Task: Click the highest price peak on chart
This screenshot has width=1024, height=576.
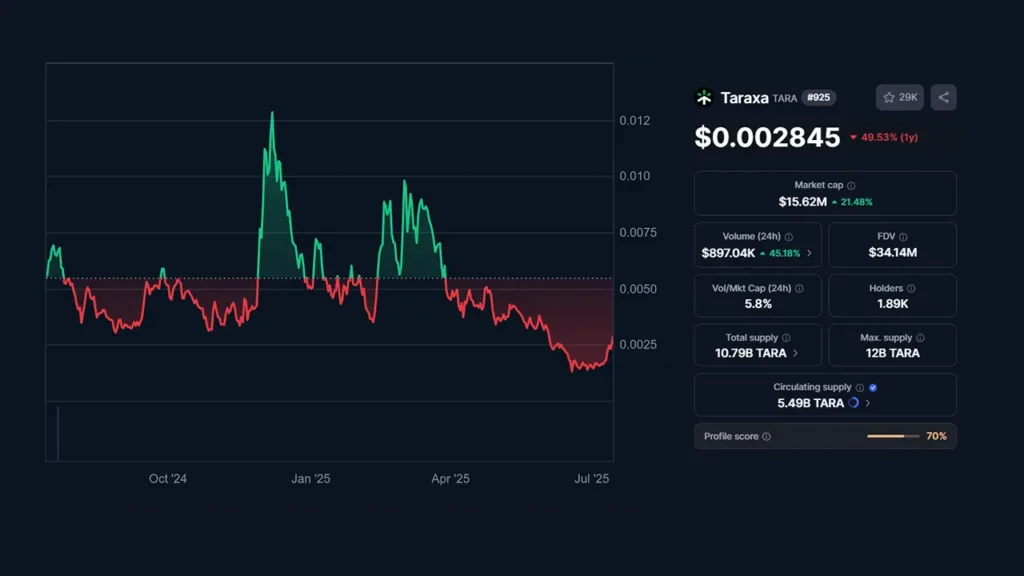Action: [x=272, y=114]
